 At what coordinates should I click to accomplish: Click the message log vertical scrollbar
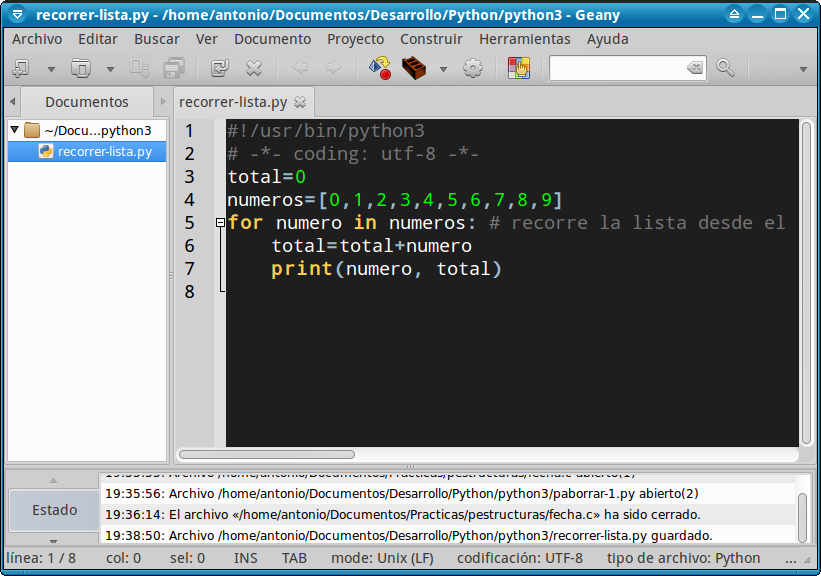803,517
